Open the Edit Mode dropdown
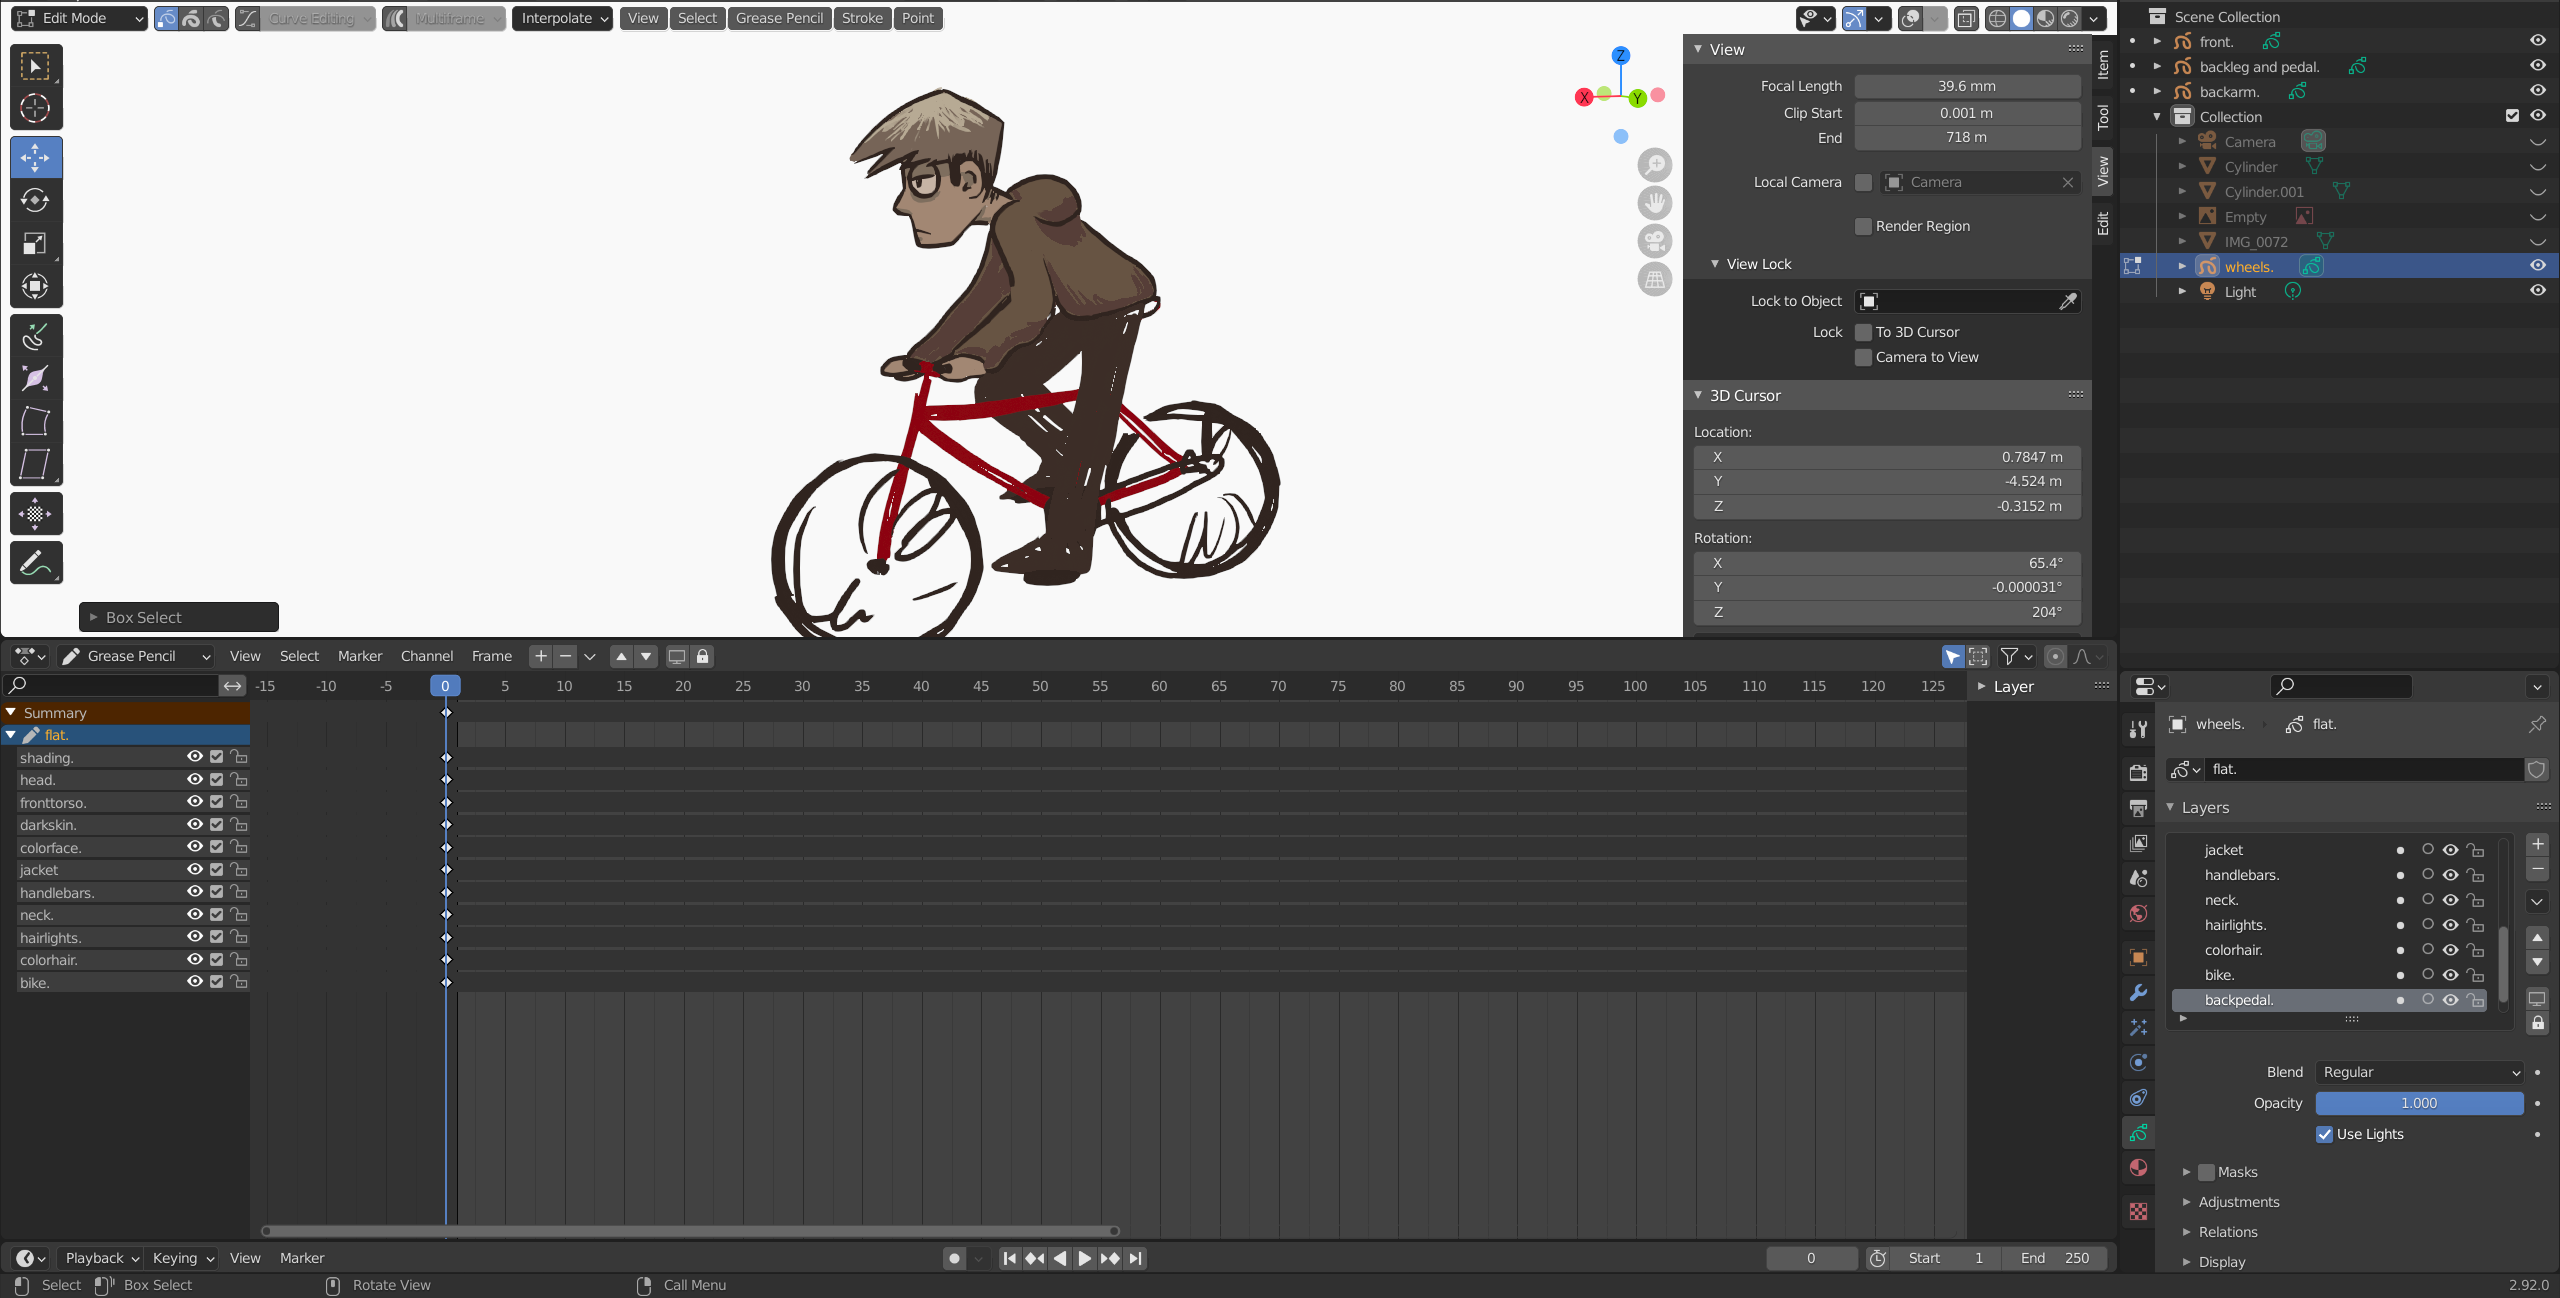Image resolution: width=2560 pixels, height=1298 pixels. click(x=80, y=18)
